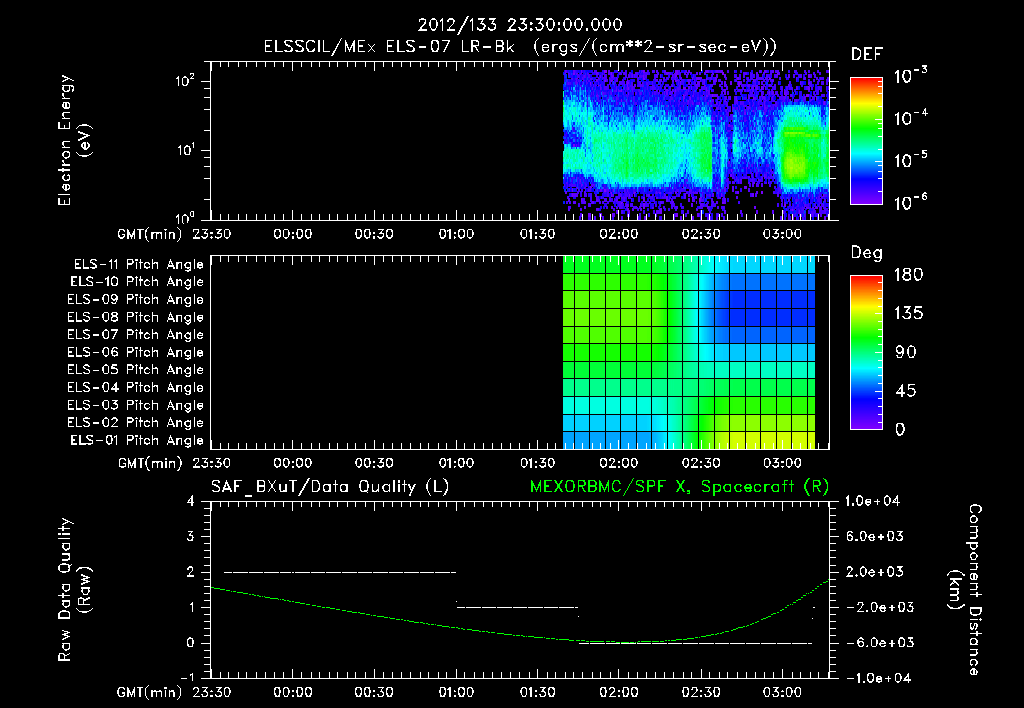Viewport: 1024px width, 708px height.
Task: Select the Component Distance (km) axis label
Action: (965, 590)
